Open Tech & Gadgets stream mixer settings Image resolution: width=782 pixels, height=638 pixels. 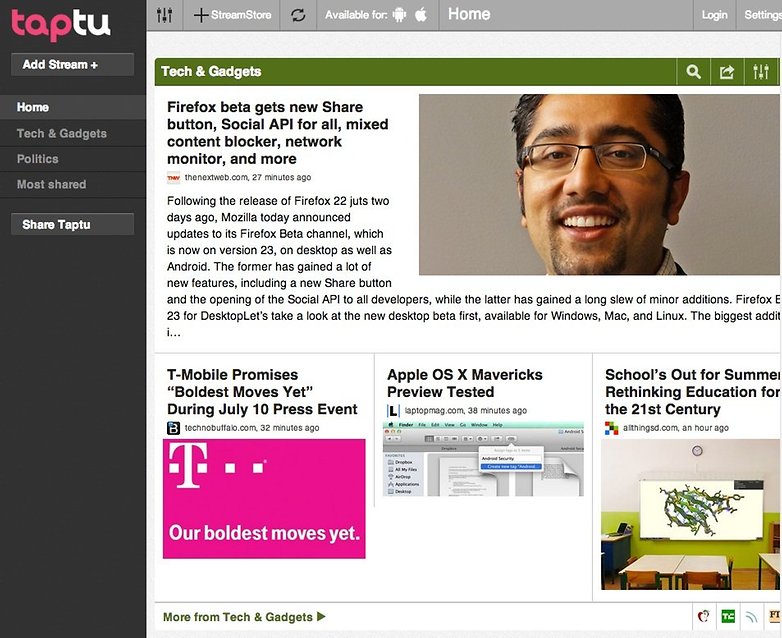[x=761, y=72]
